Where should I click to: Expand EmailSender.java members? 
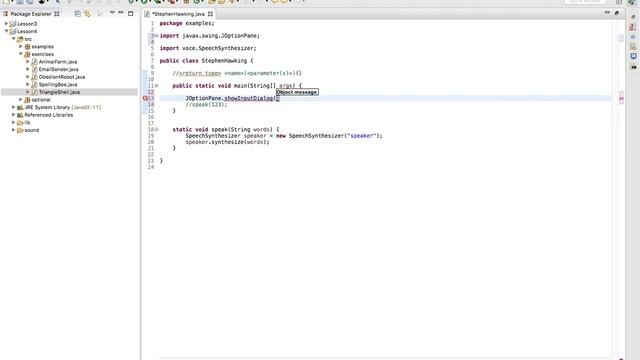[x=28, y=69]
